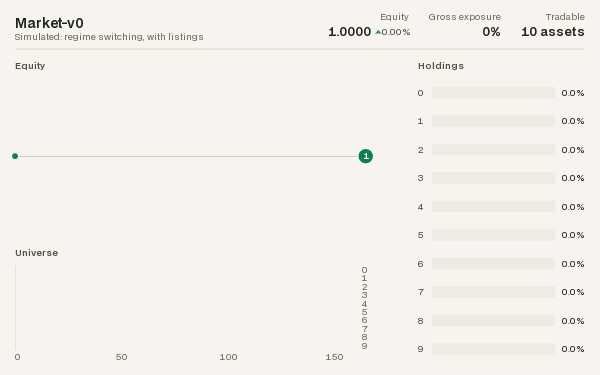The image size is (600, 375).
Task: Click the green end marker labeled 1 on equity line
Action: [x=366, y=156]
